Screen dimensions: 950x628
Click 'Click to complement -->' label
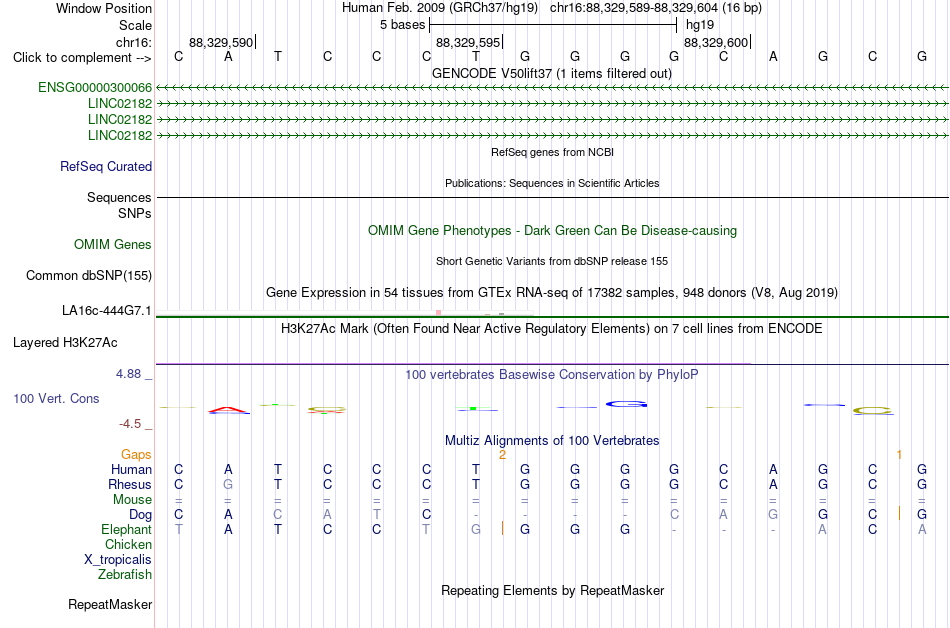click(x=82, y=58)
